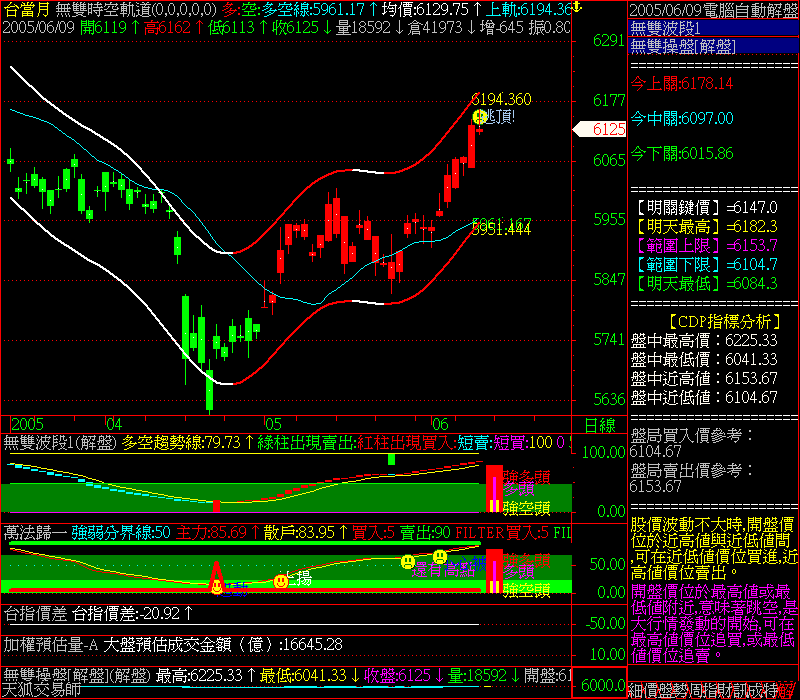Switch to the "價" tab at the bottom right
Image resolution: width=800 pixels, height=700 pixels.
click(x=649, y=691)
